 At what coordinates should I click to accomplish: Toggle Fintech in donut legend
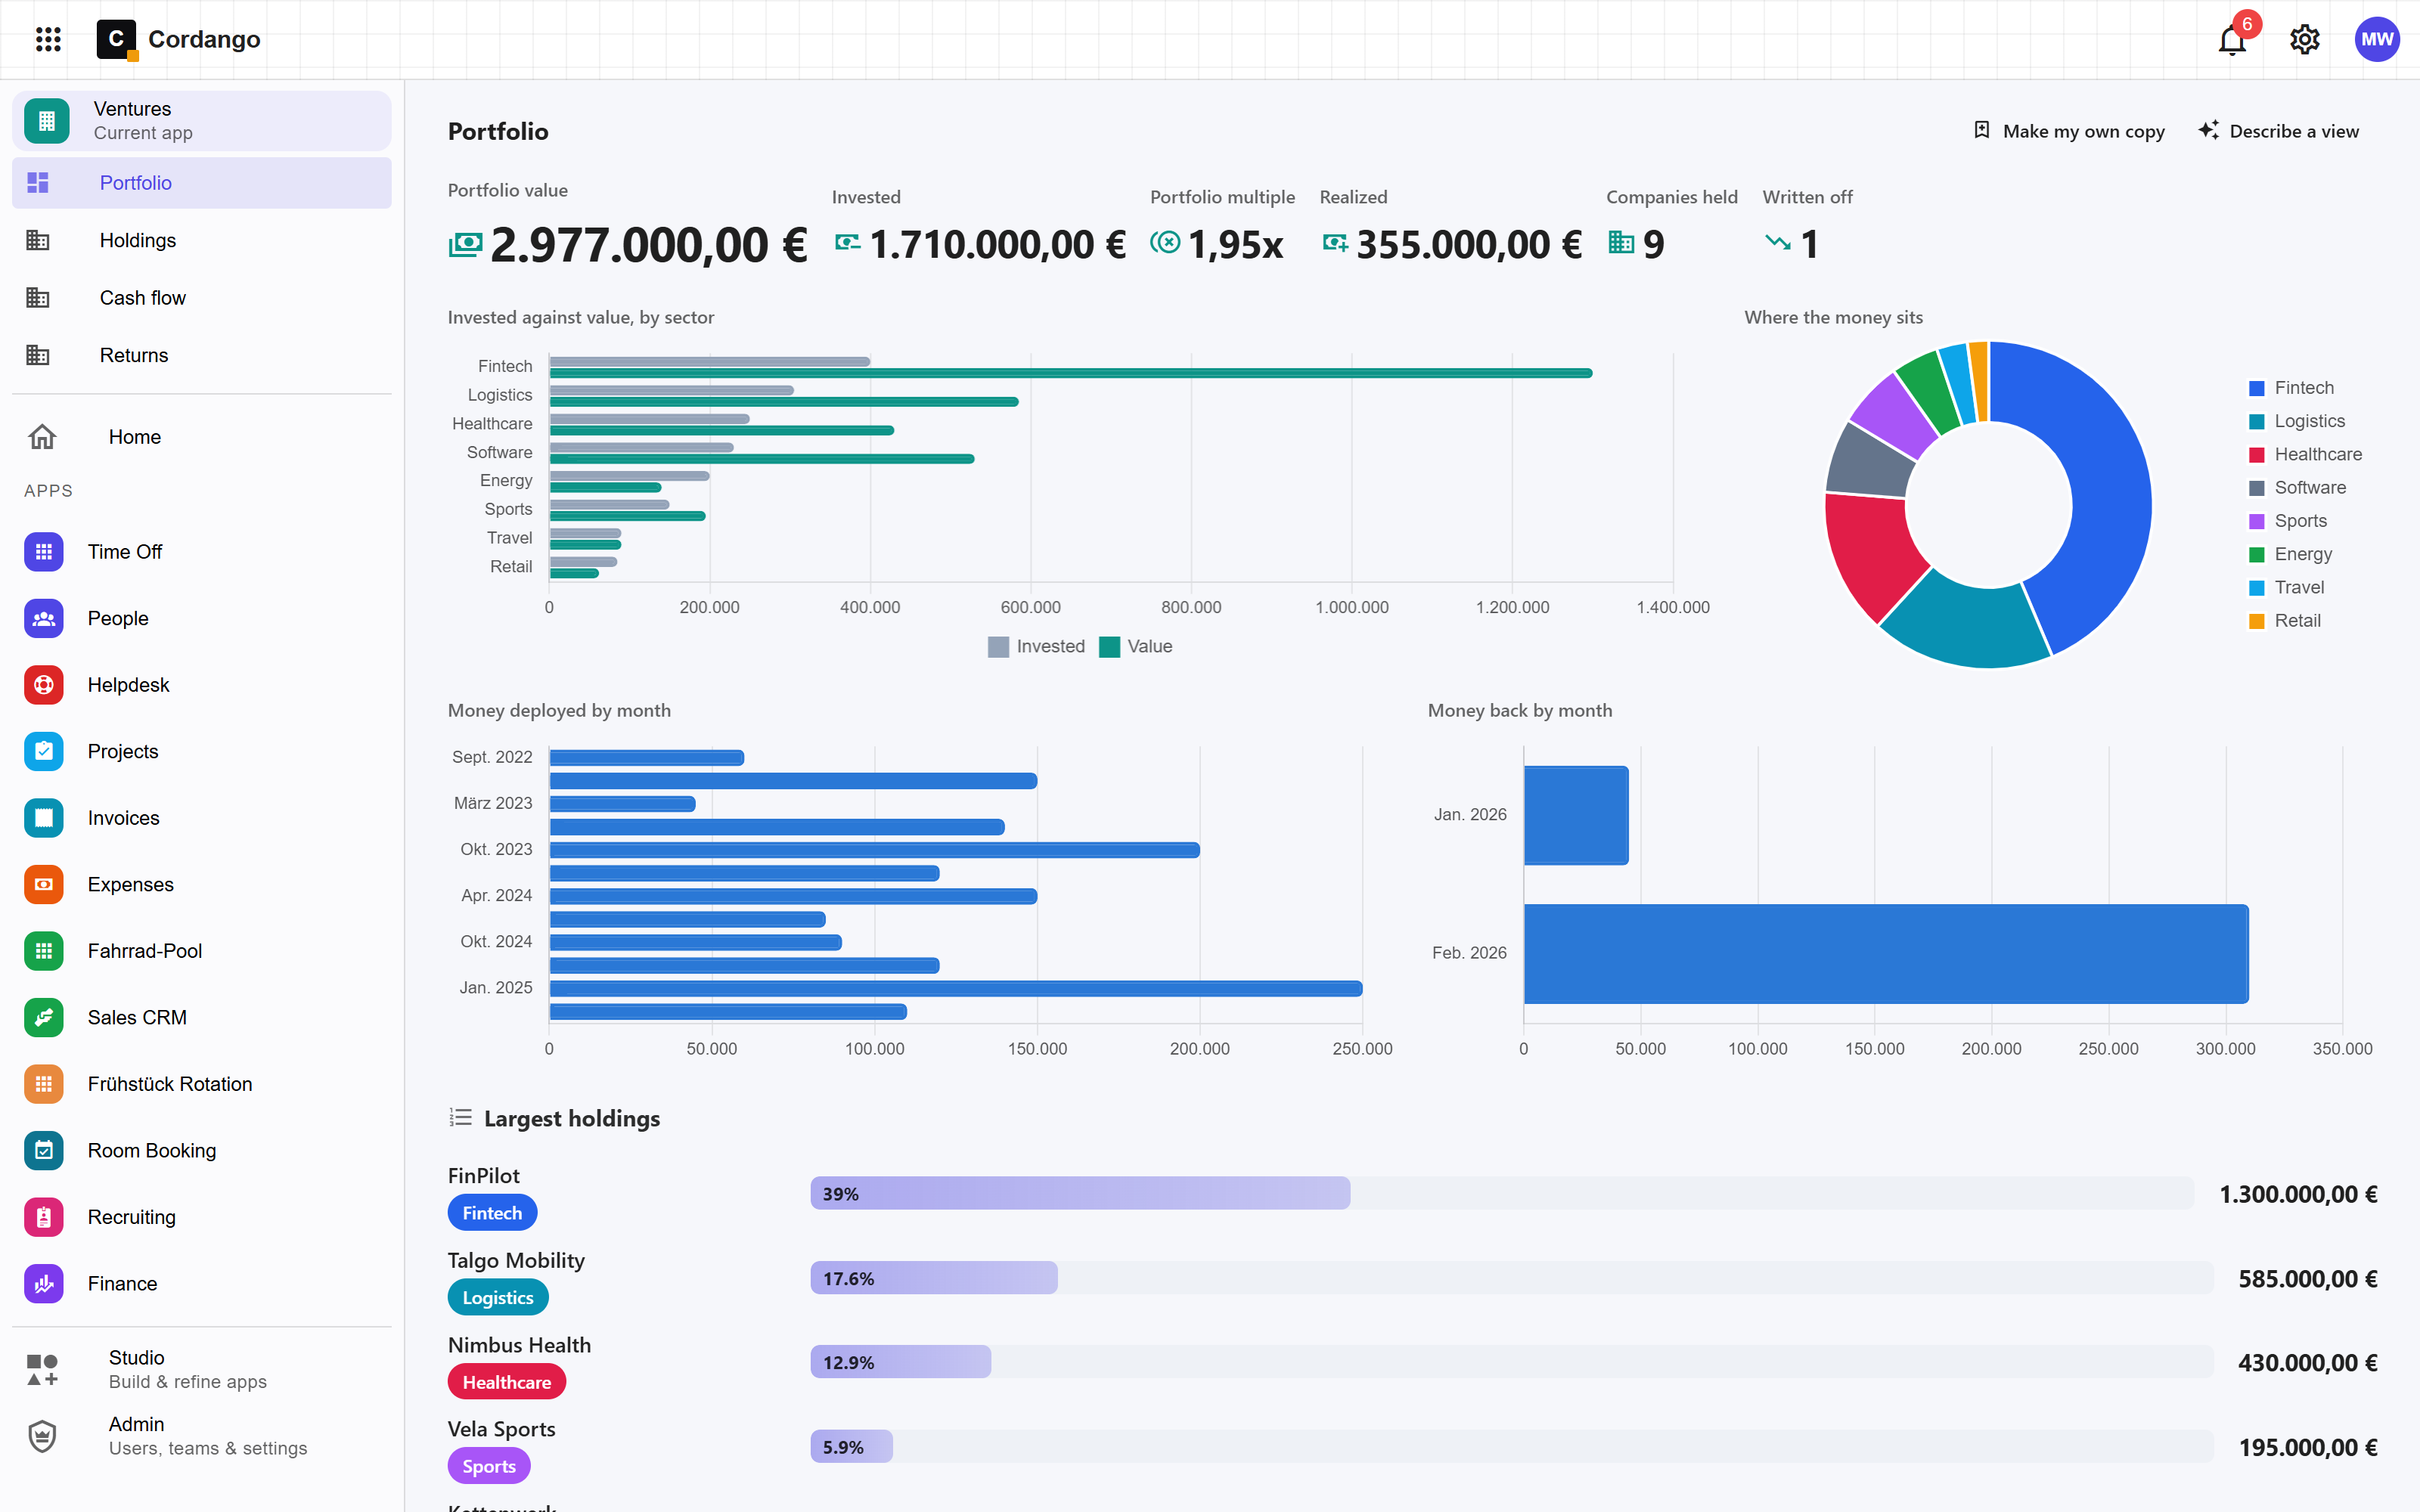click(2291, 388)
